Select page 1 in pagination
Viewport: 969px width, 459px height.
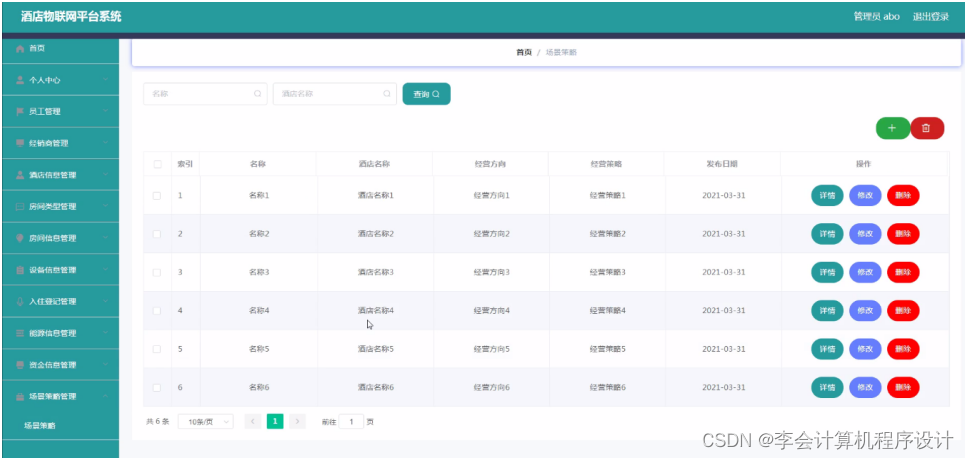coord(275,421)
